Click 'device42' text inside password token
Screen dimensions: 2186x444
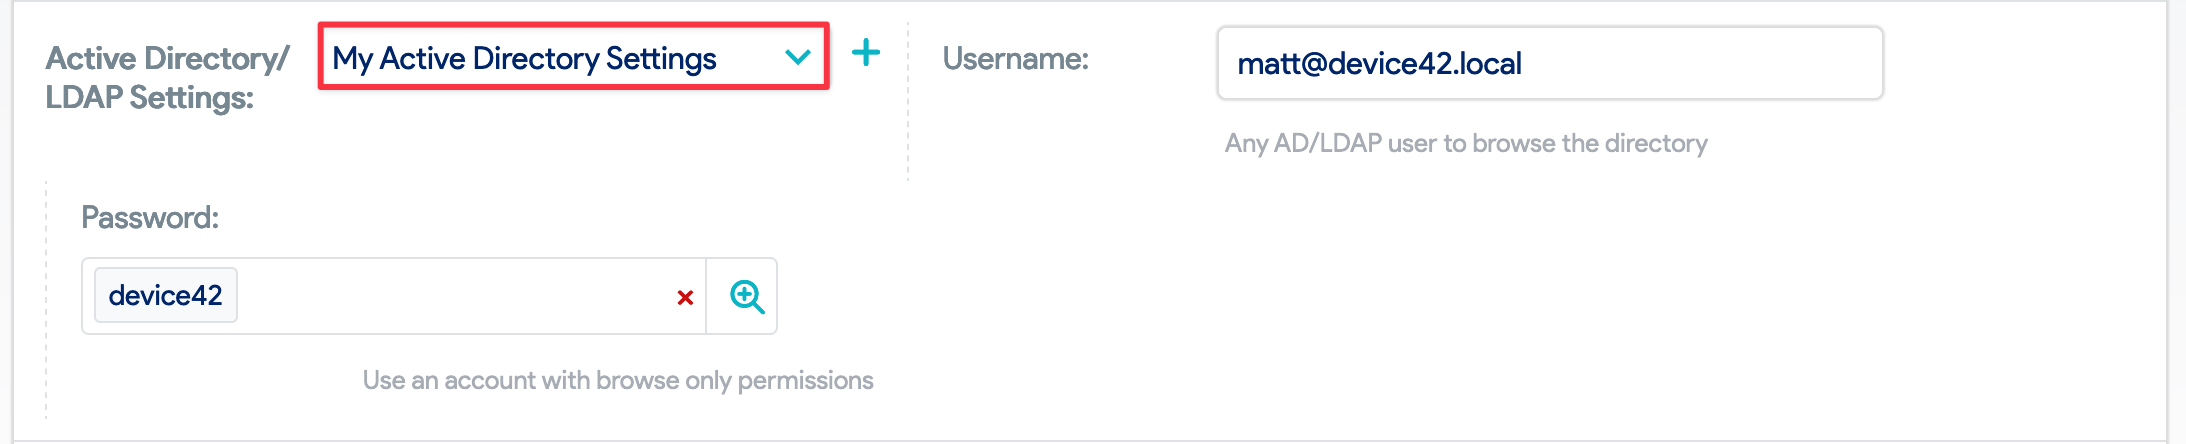point(166,296)
